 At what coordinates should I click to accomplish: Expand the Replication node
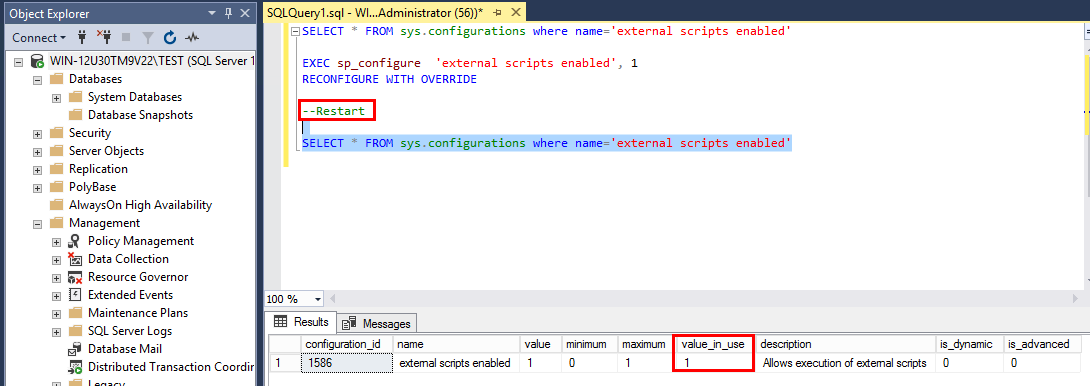click(x=37, y=169)
